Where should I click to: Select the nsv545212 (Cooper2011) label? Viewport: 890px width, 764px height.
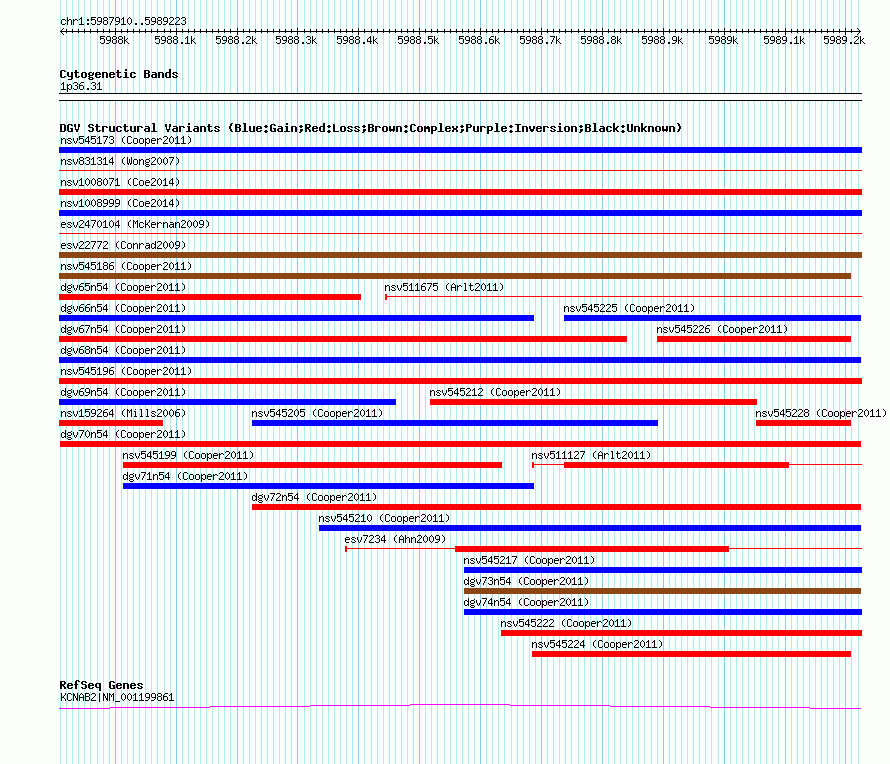pos(495,392)
